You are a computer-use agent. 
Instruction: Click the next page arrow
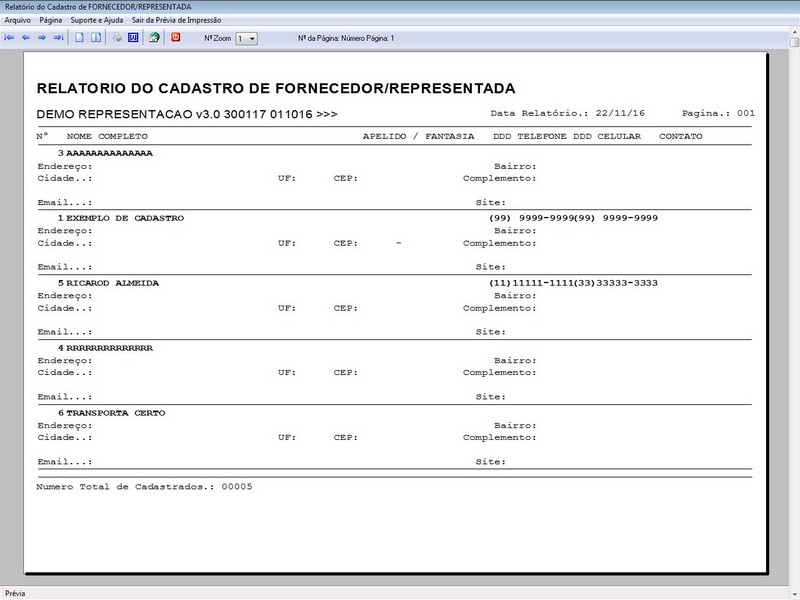coord(42,38)
